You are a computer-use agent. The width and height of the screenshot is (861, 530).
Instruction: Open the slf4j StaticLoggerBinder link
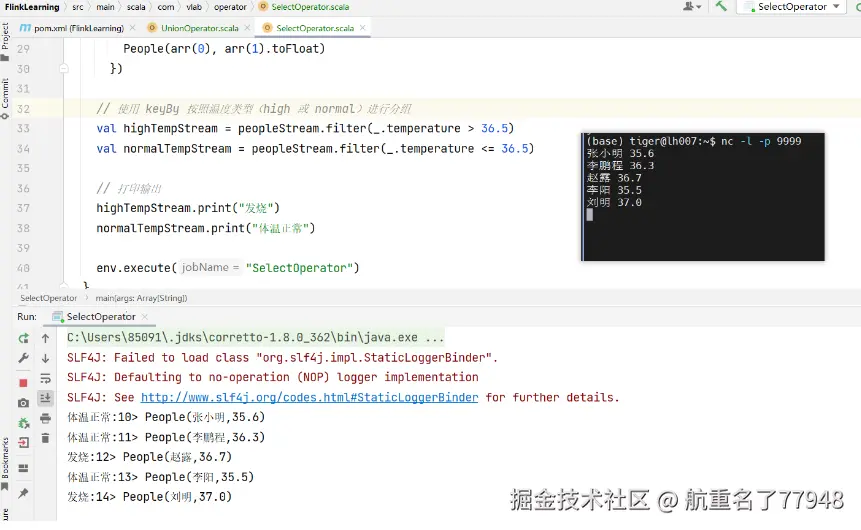point(310,398)
